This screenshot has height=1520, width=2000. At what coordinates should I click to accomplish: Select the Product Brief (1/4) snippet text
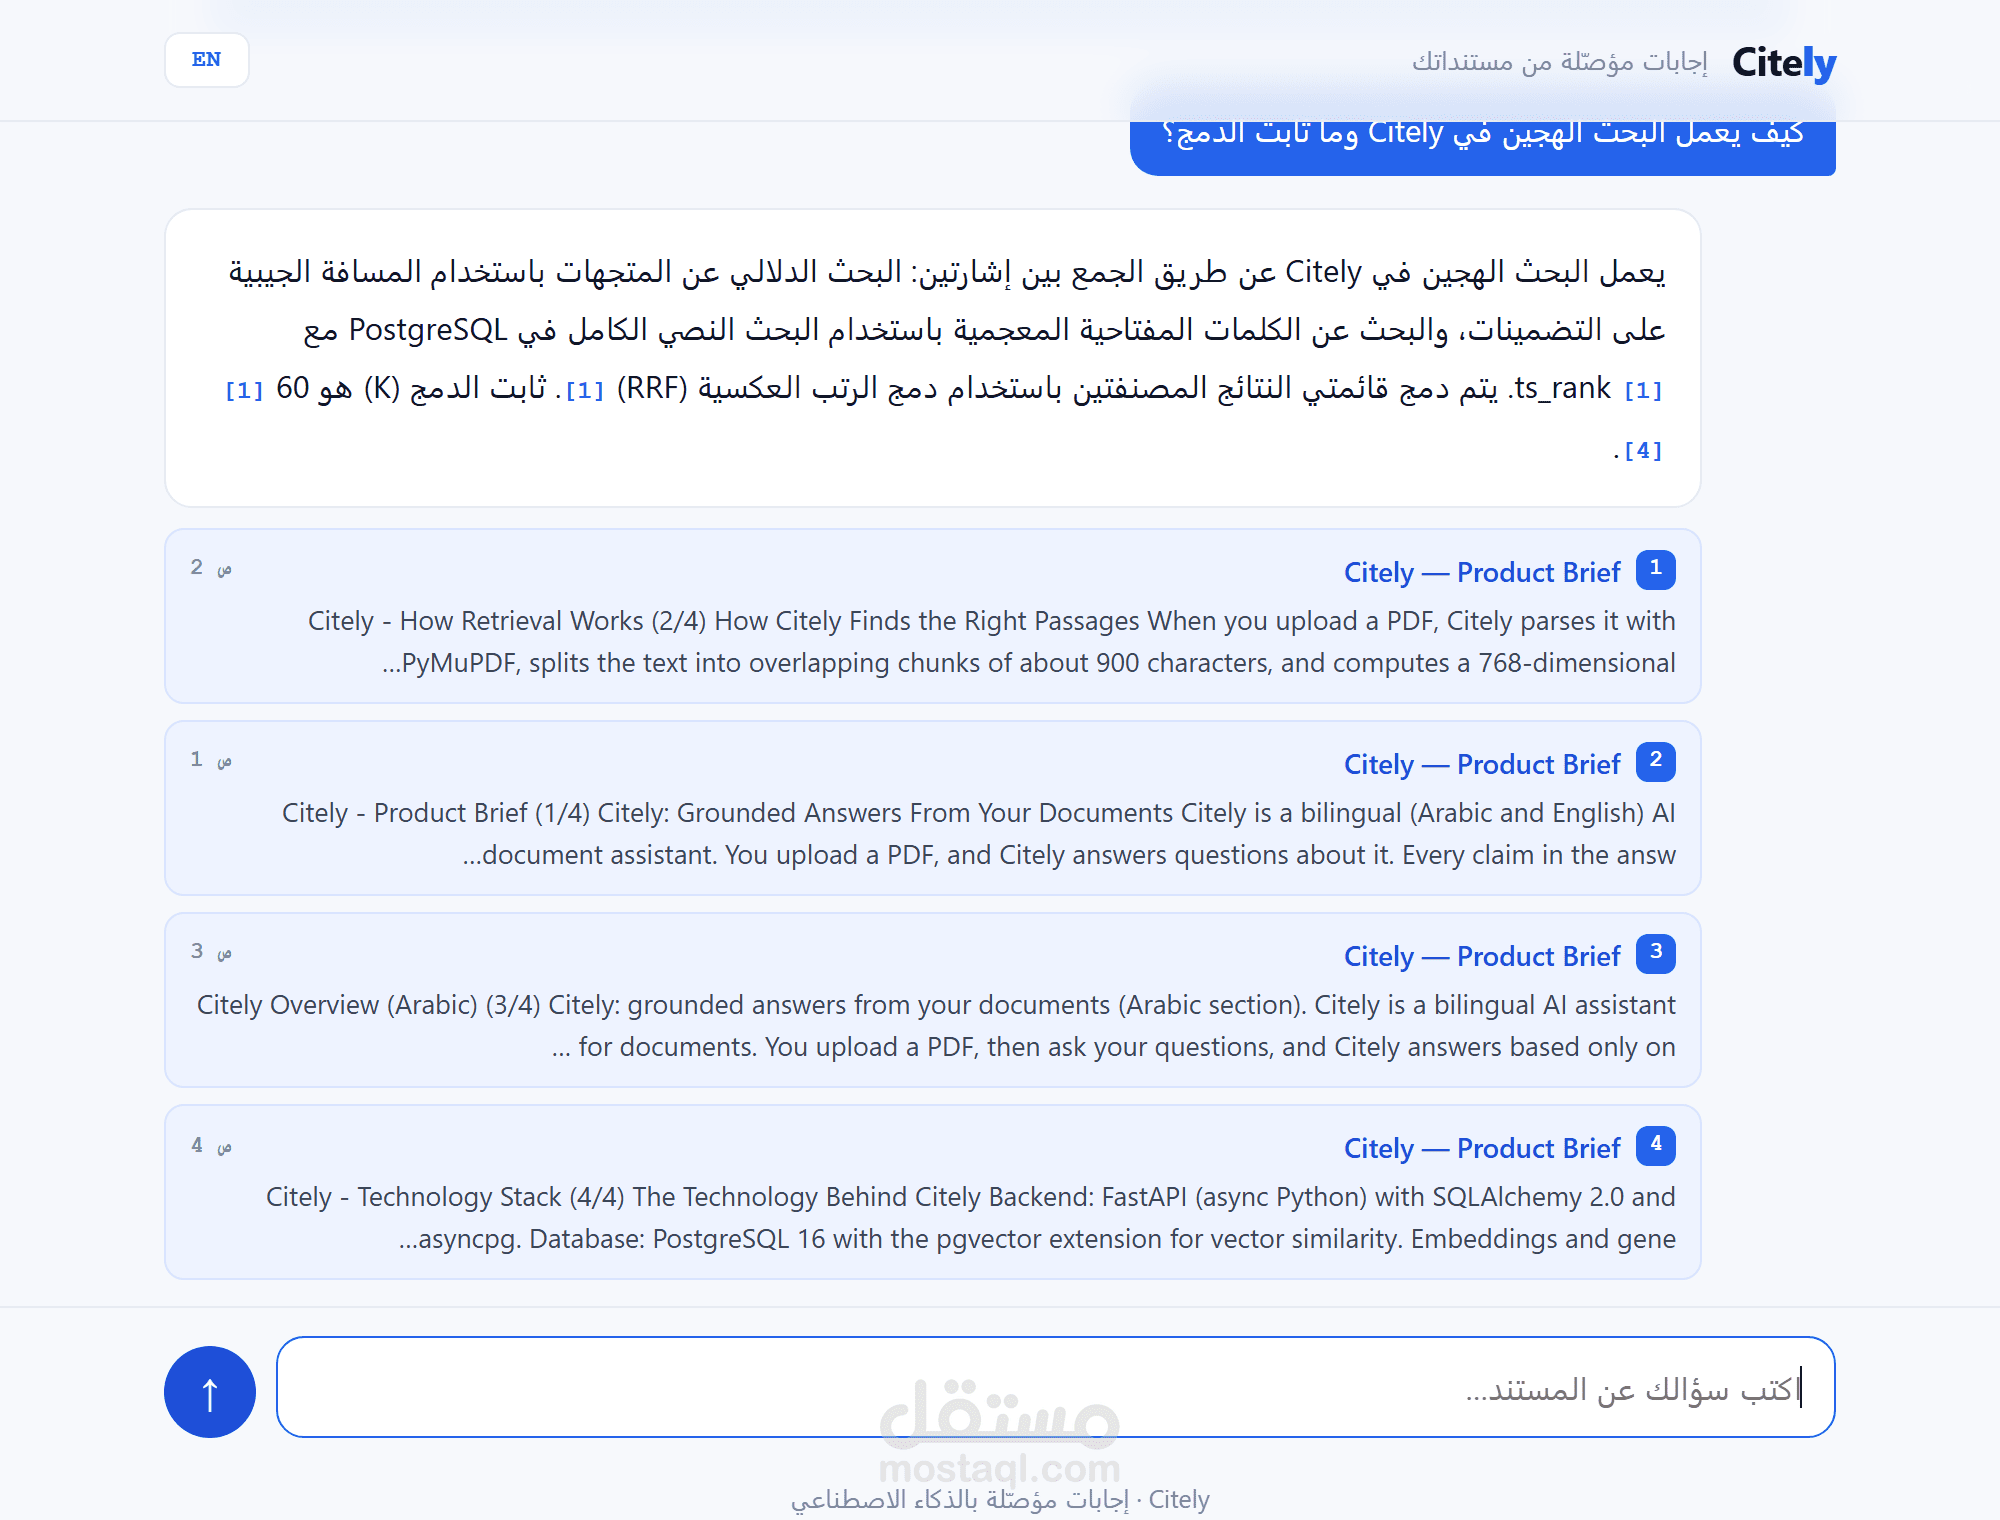click(979, 834)
